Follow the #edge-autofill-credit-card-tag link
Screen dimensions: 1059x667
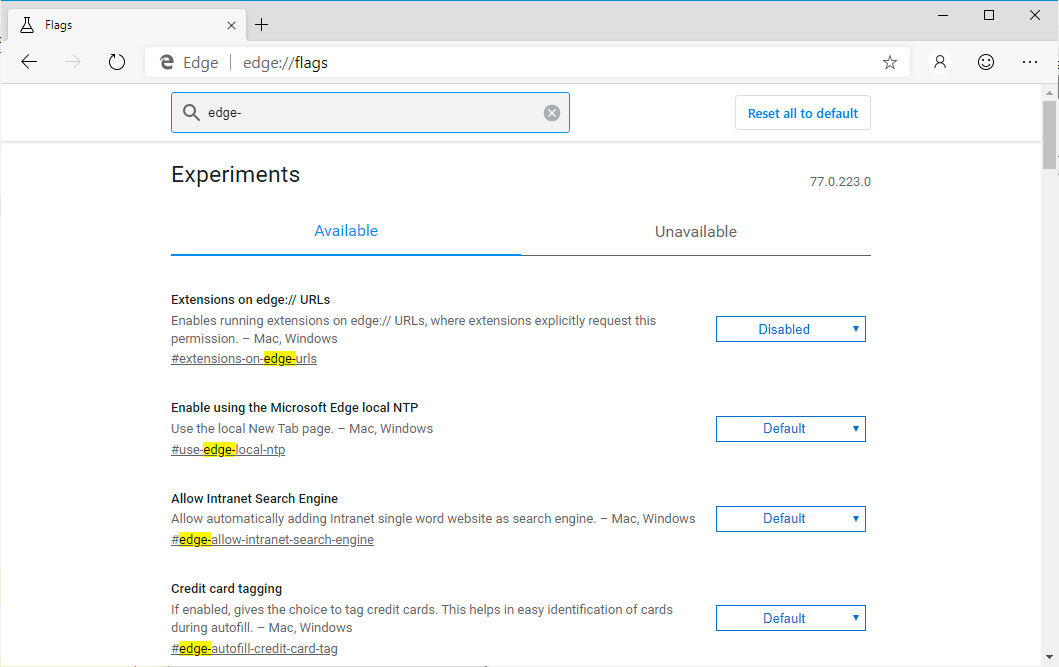(255, 648)
